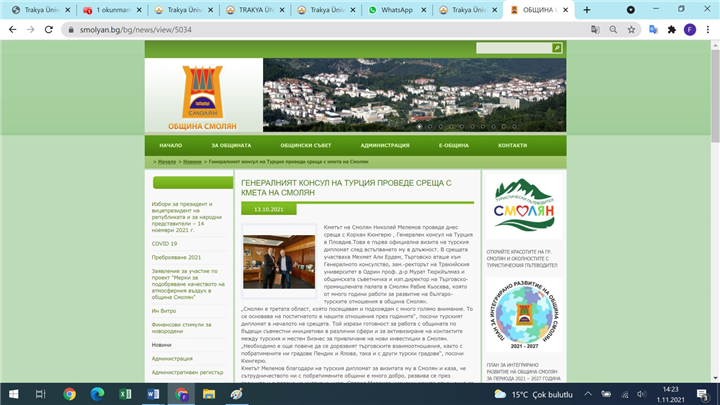Click Начало breadcrumb link

(x=167, y=162)
